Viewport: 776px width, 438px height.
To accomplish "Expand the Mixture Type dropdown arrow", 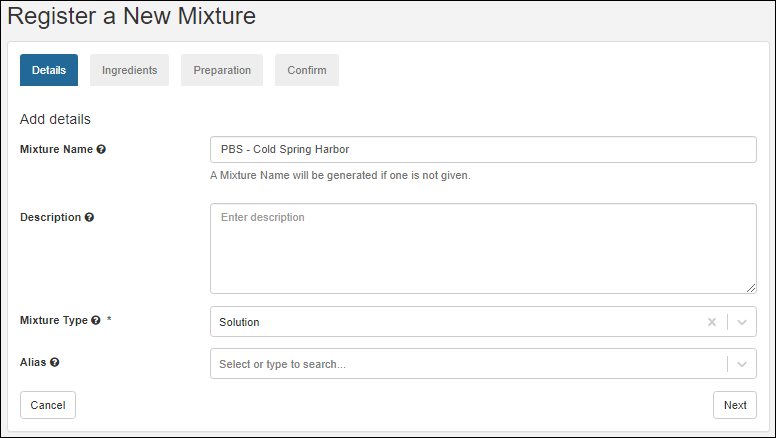I will 741,322.
